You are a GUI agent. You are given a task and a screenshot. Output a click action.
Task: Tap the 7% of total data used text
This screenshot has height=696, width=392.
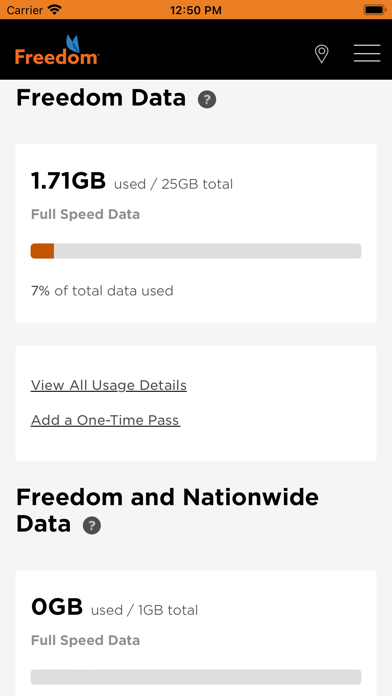(x=102, y=291)
